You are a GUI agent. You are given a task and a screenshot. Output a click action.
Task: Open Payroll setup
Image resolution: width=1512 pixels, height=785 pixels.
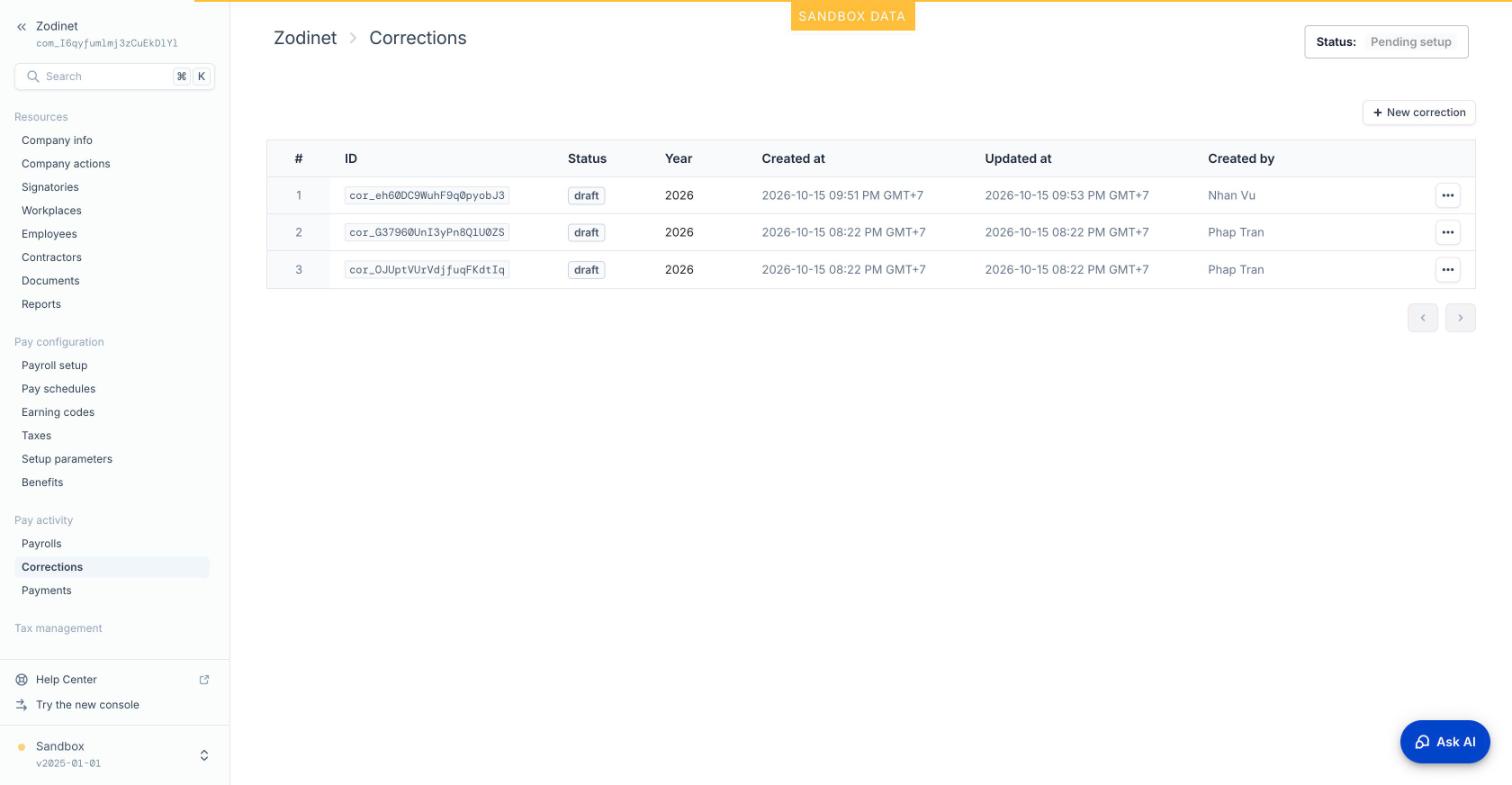tap(54, 366)
